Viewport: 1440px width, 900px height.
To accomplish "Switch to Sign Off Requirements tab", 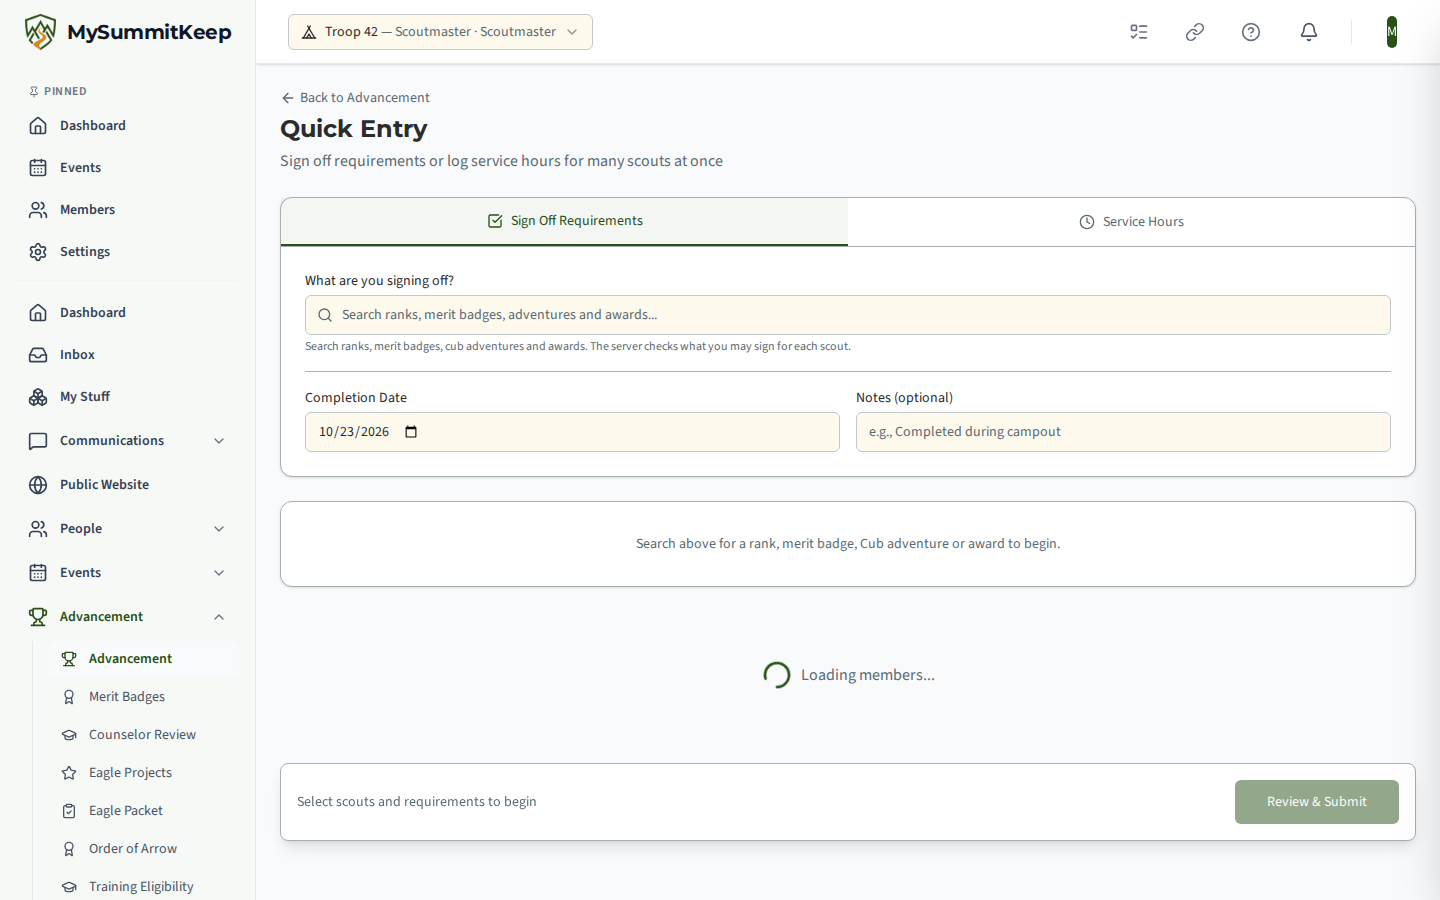I will tap(564, 221).
